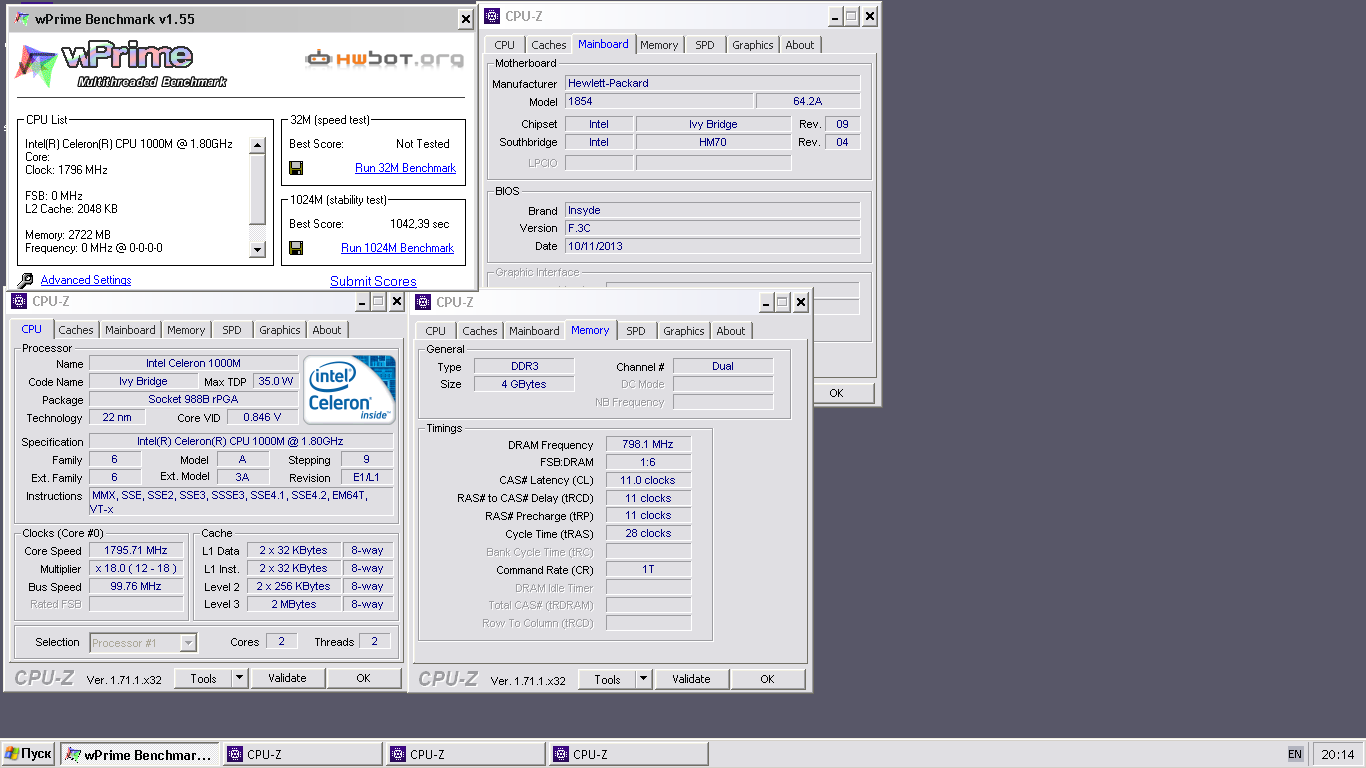
Task: Open Caches tab in CPU window
Action: [x=76, y=330]
